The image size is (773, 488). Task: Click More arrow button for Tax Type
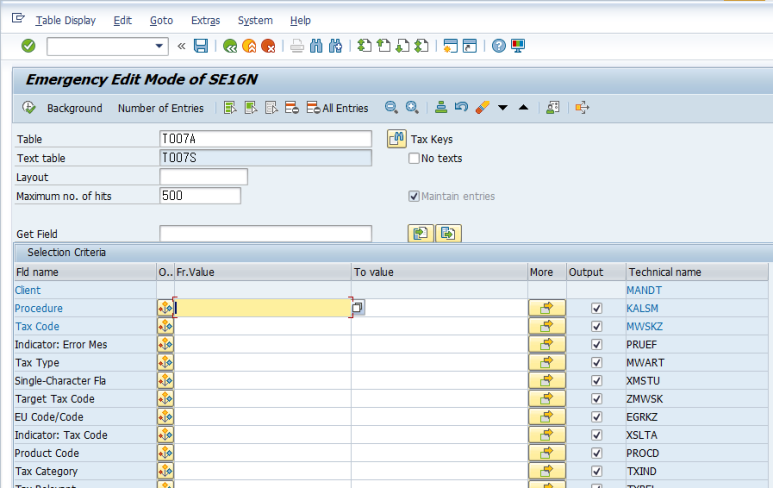(x=546, y=363)
